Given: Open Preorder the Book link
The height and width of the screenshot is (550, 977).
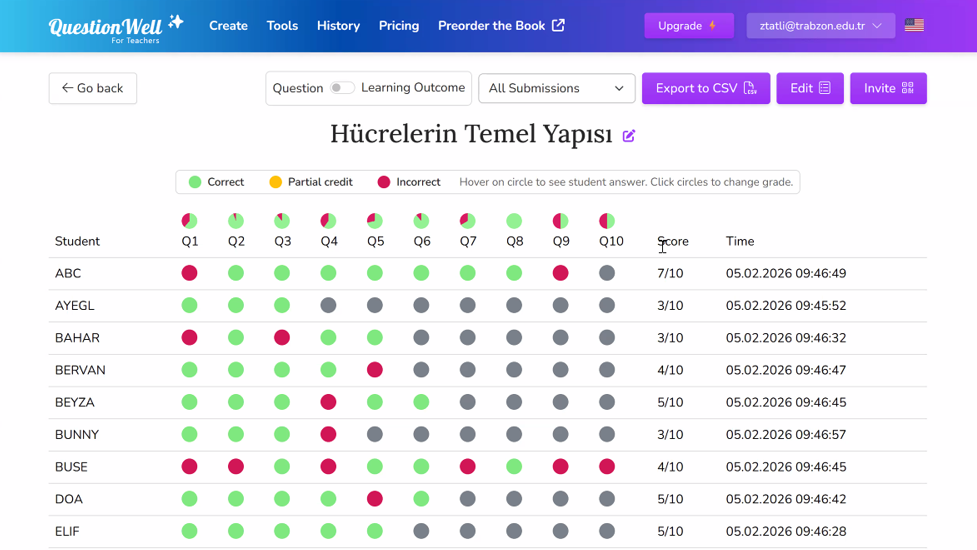Looking at the screenshot, I should (x=501, y=26).
